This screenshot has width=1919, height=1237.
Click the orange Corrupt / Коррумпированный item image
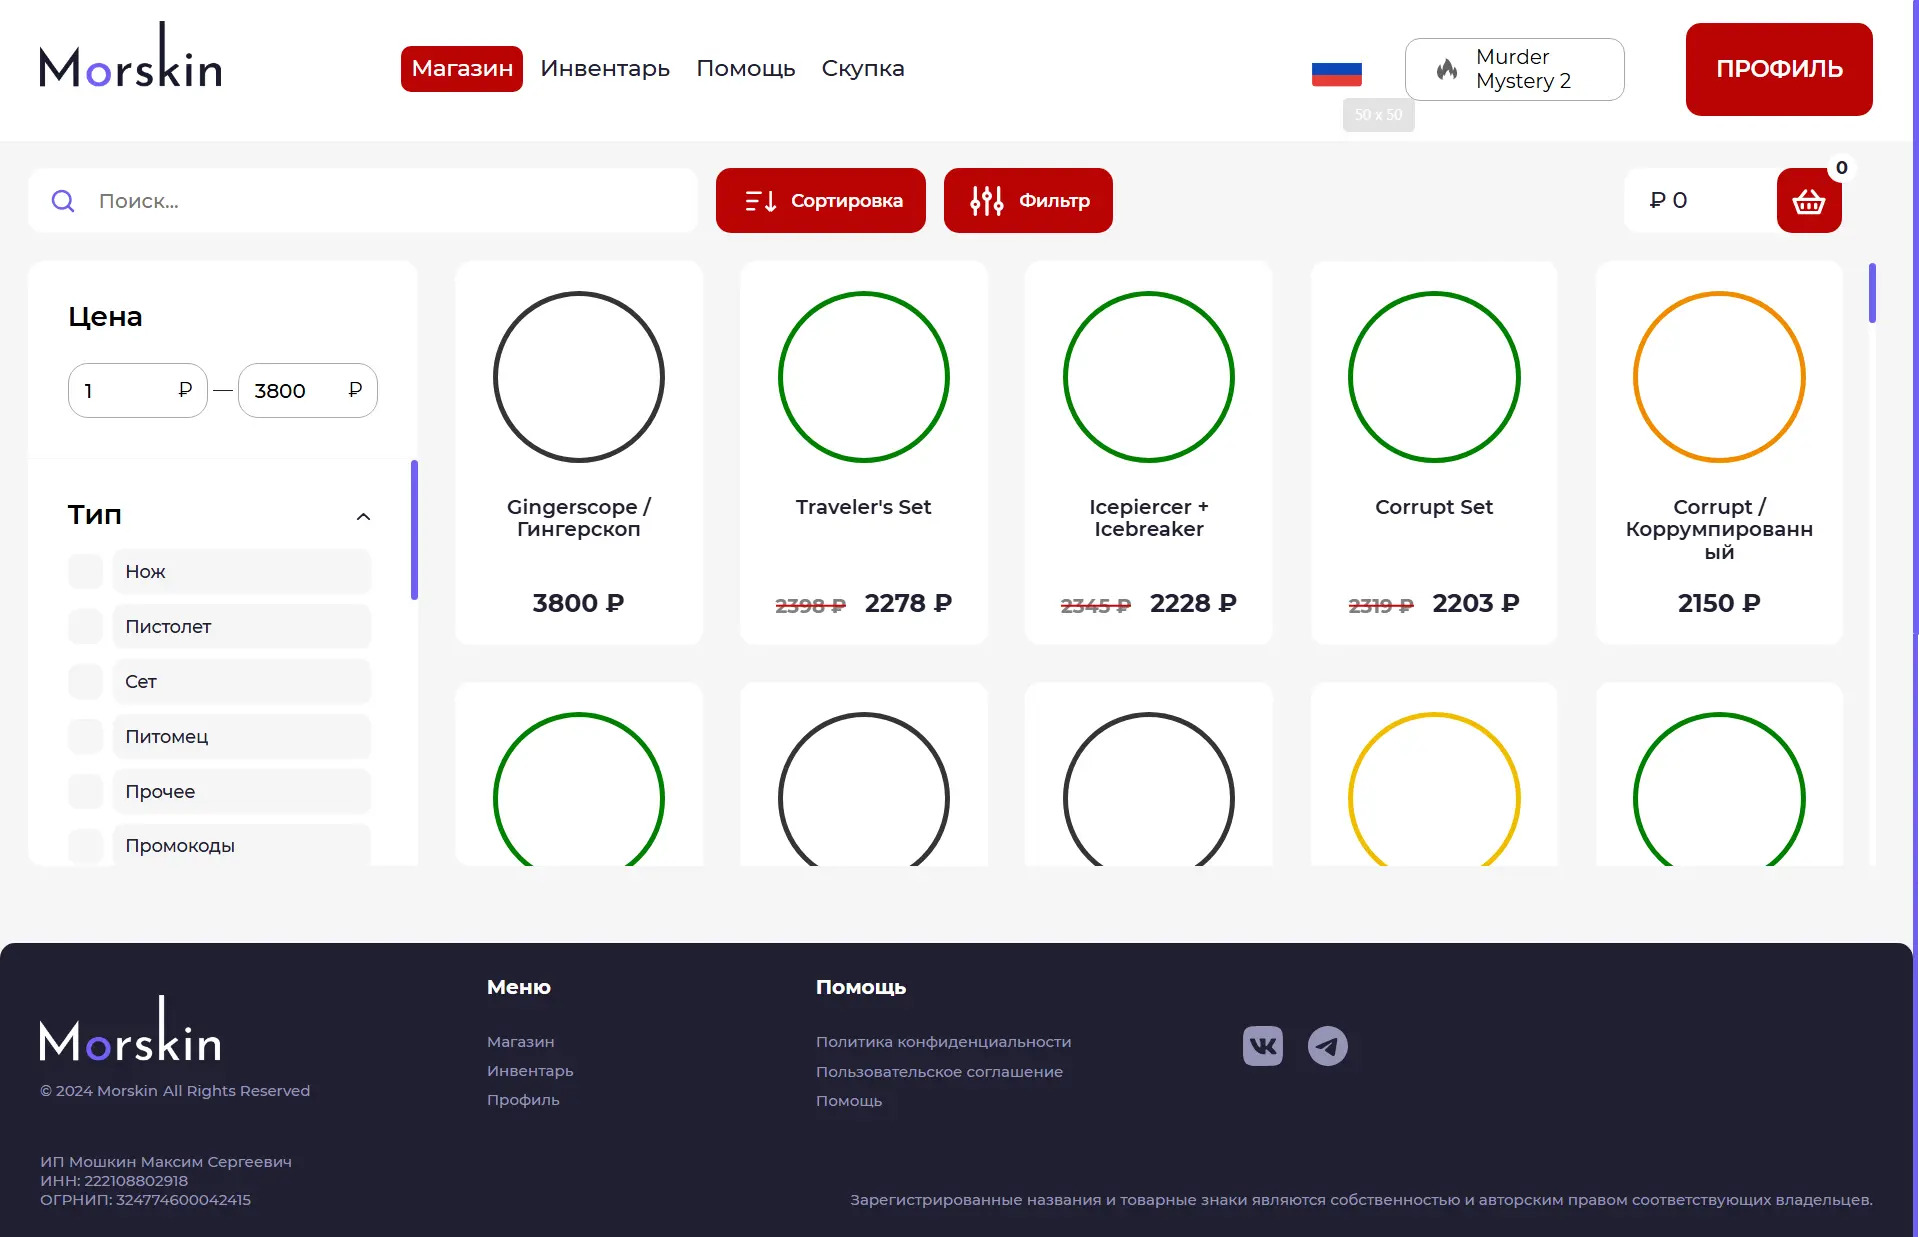[1718, 377]
